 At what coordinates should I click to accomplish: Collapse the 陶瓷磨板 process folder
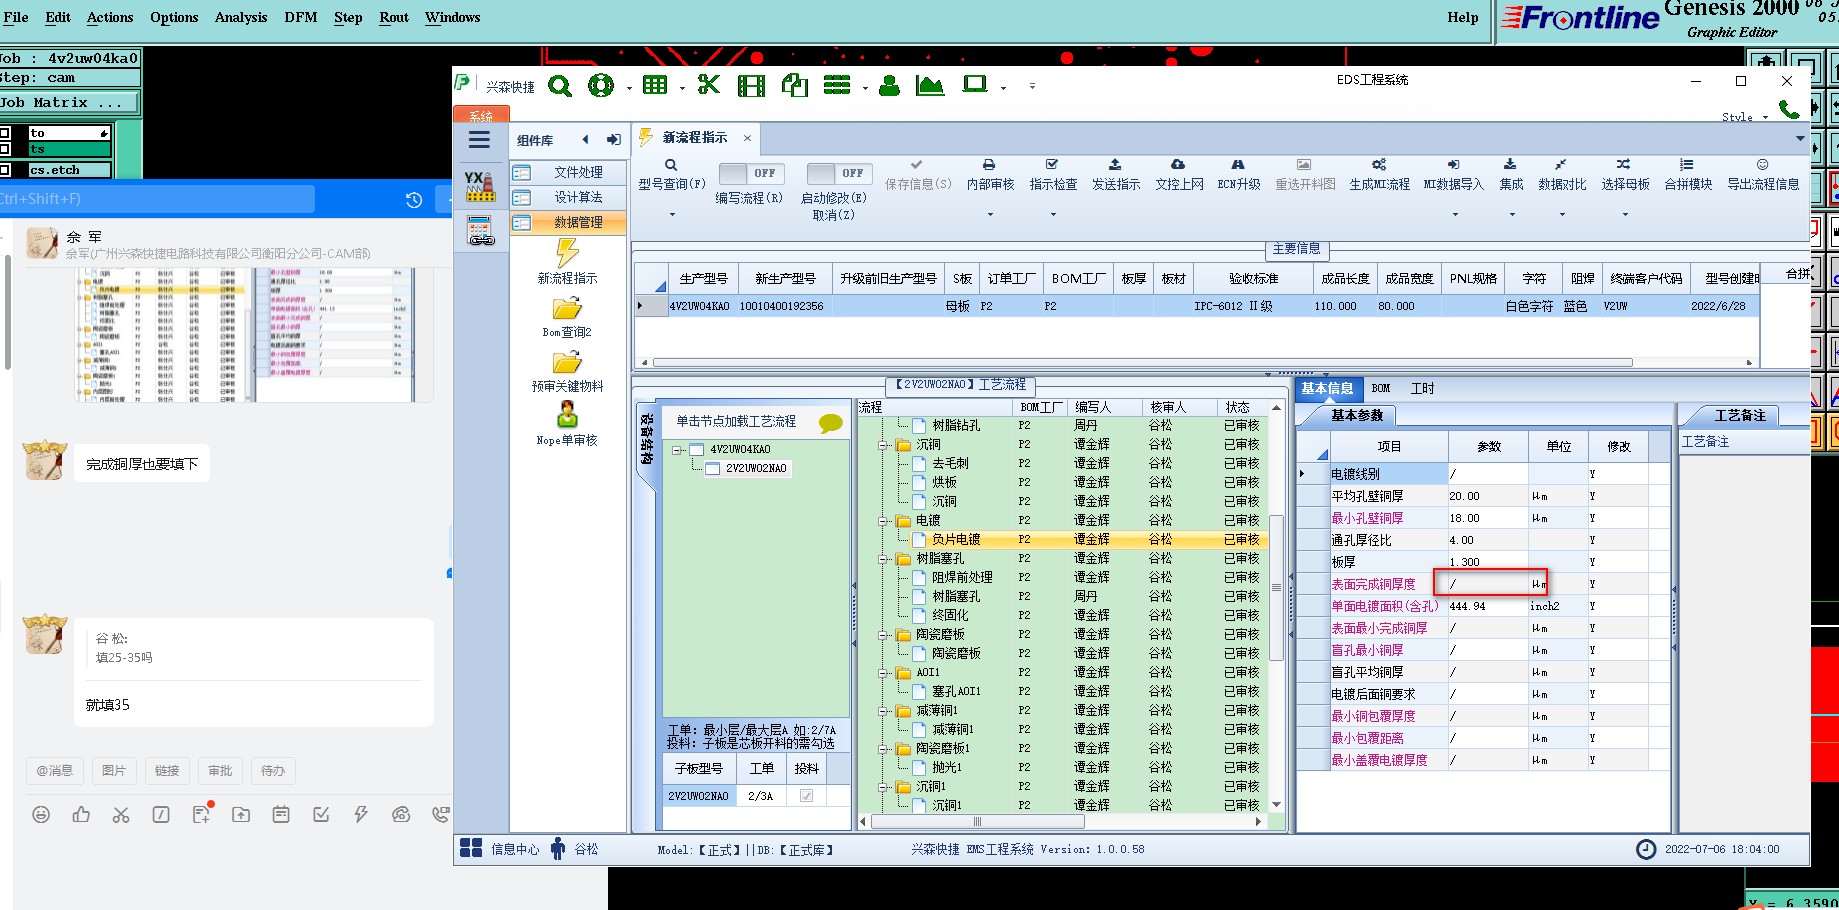884,635
